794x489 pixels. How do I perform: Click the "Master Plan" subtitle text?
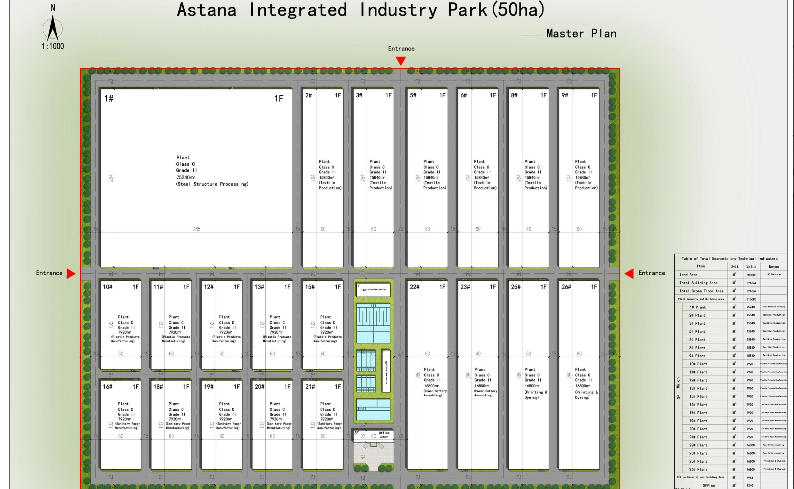pos(581,34)
